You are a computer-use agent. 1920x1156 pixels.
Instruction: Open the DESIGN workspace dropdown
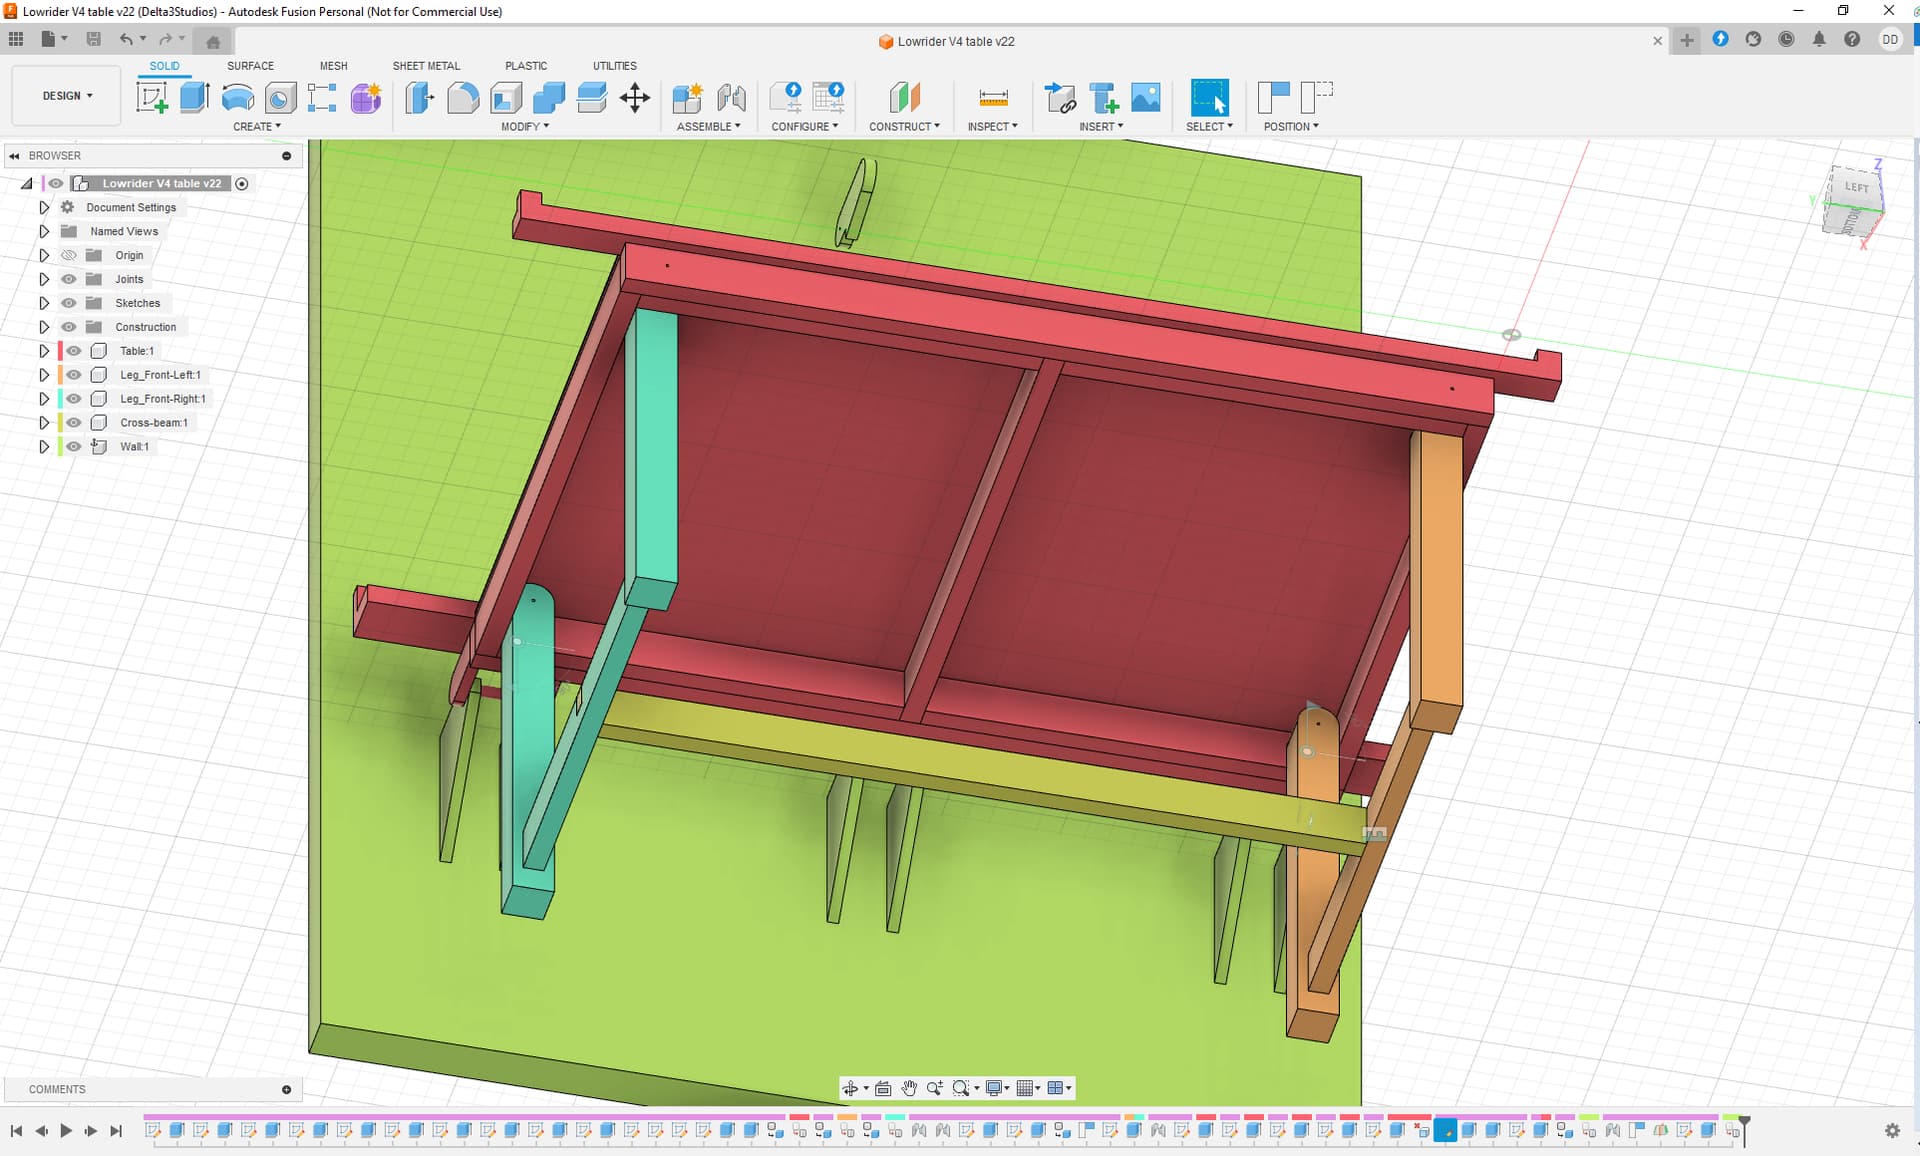pos(67,96)
